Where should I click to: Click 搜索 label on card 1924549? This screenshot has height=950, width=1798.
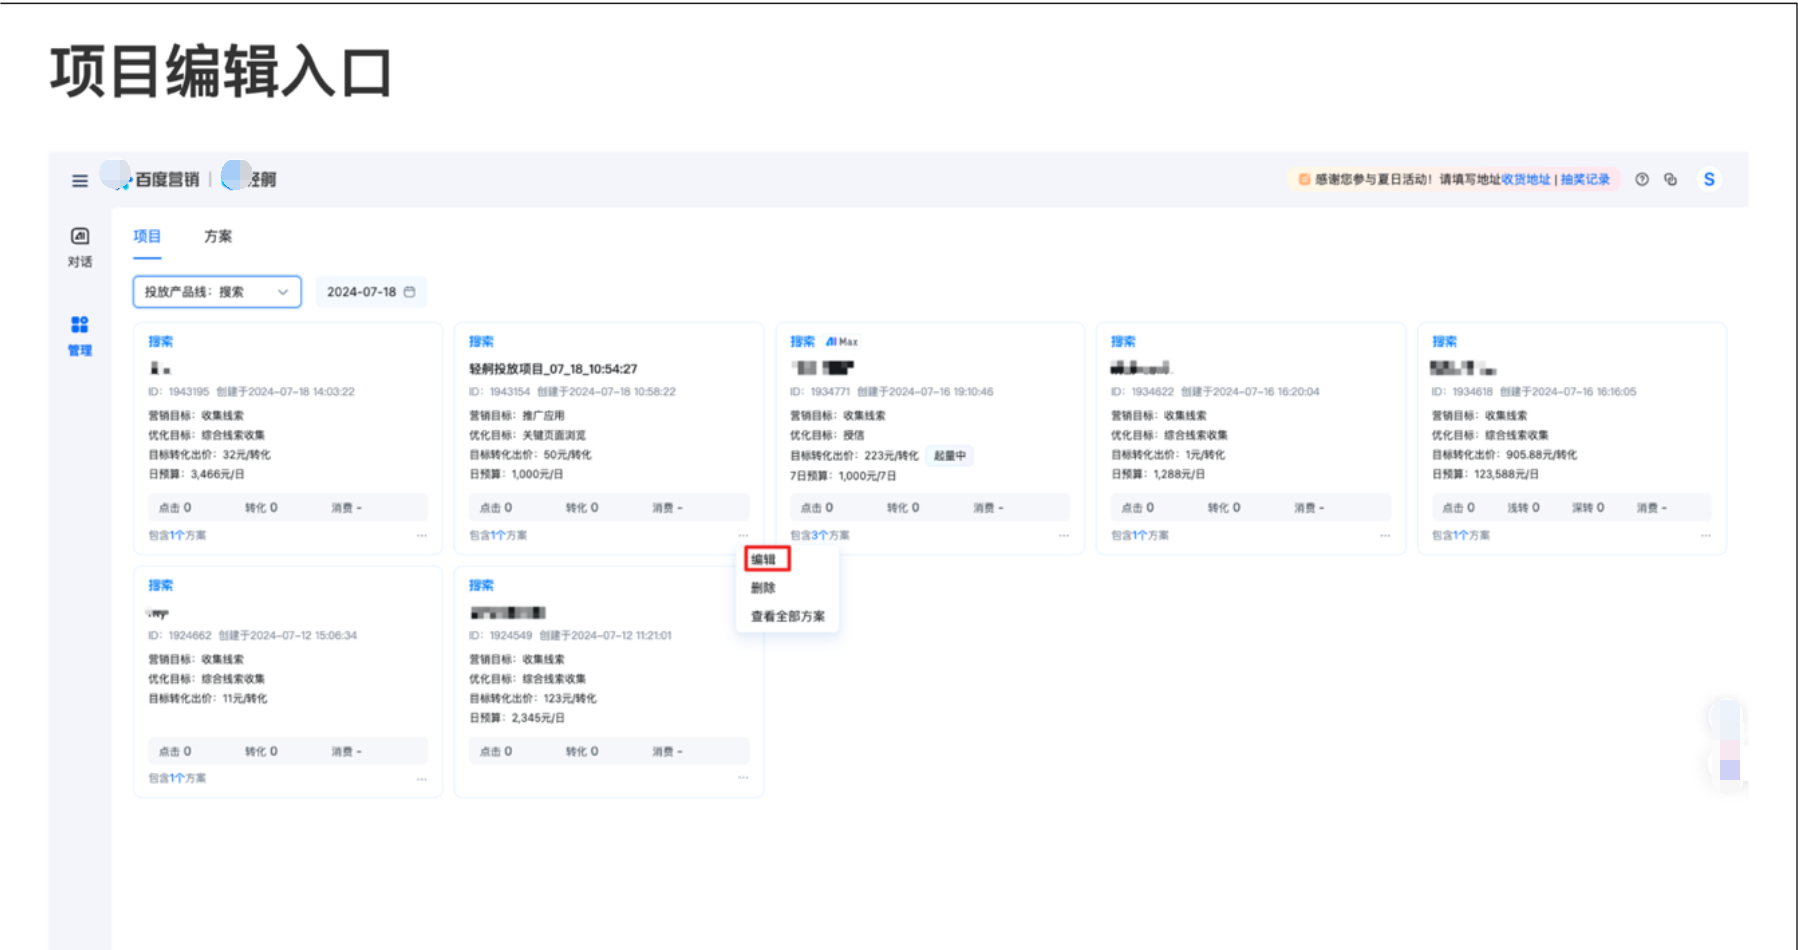[482, 586]
